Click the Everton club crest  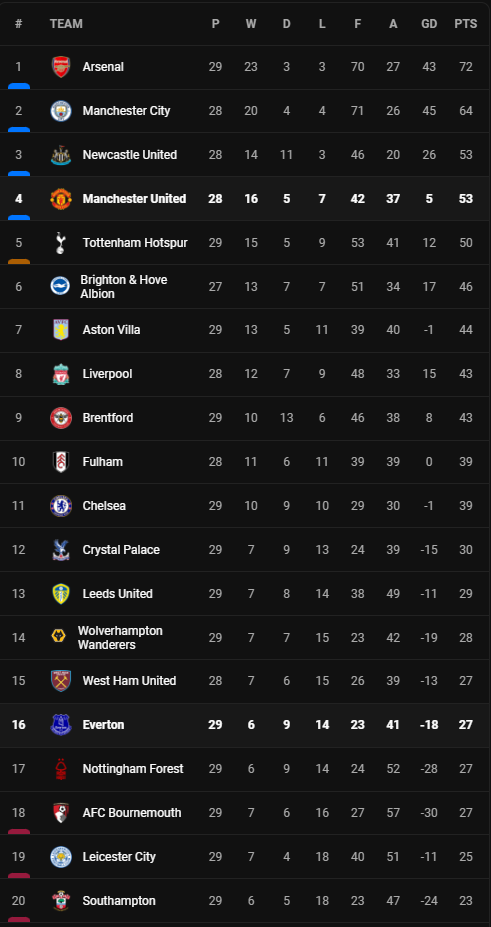click(61, 725)
